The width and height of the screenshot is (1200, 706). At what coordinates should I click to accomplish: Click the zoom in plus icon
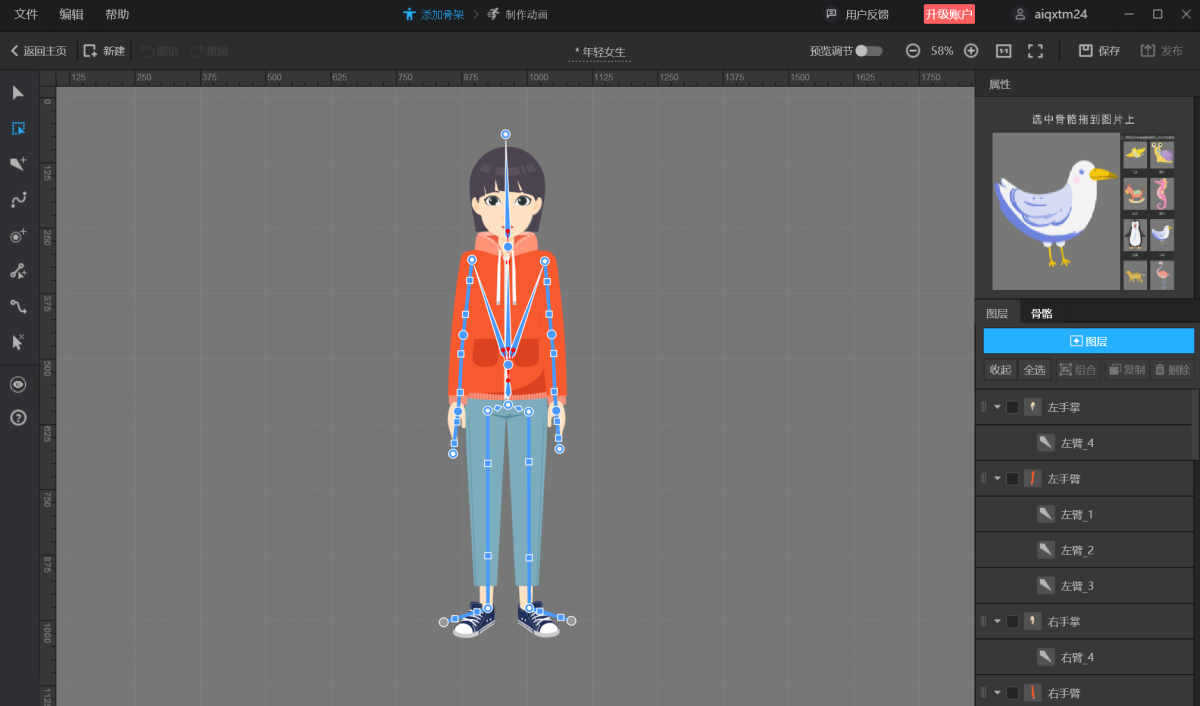point(971,51)
